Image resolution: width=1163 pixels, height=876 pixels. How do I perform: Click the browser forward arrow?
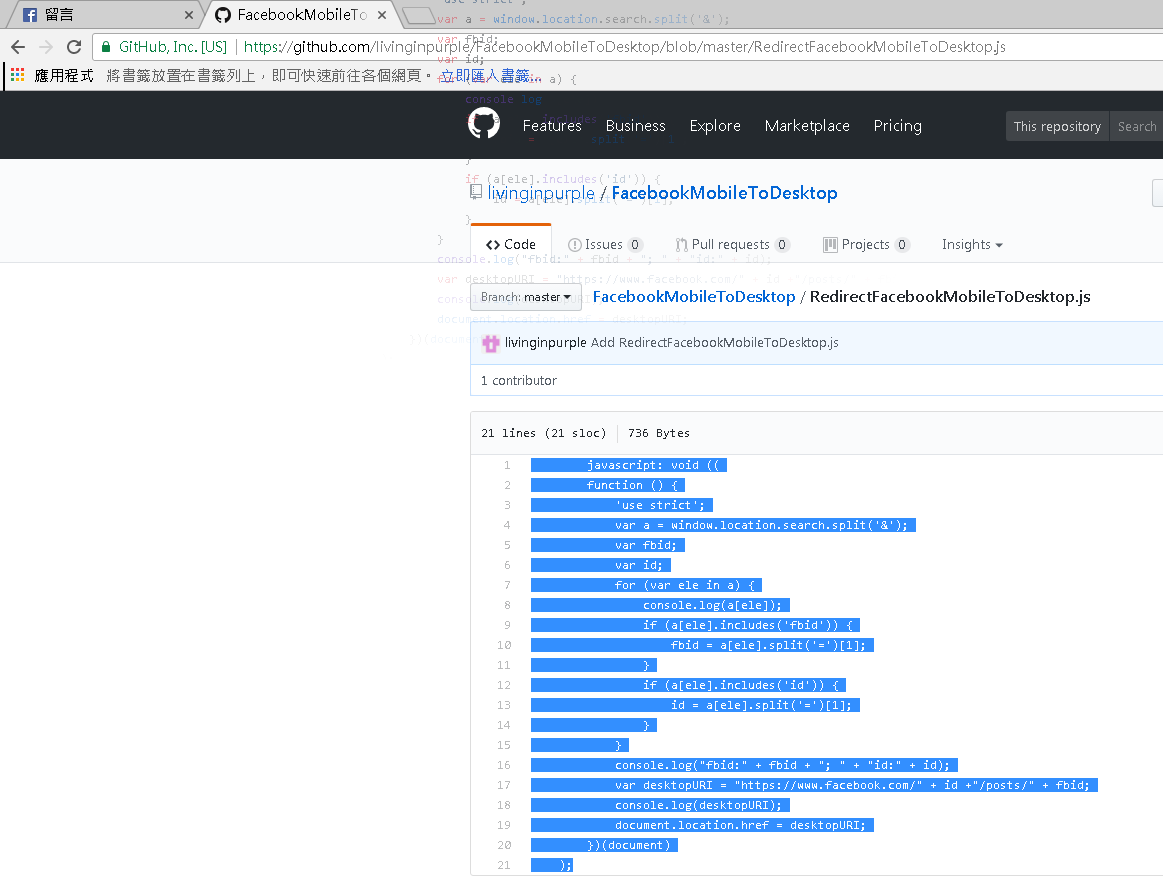(46, 47)
